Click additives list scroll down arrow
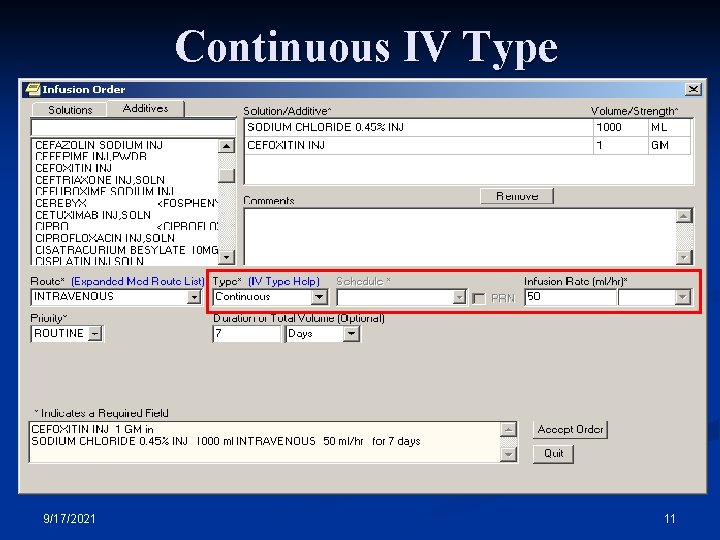Image resolution: width=720 pixels, height=540 pixels. pos(226,257)
